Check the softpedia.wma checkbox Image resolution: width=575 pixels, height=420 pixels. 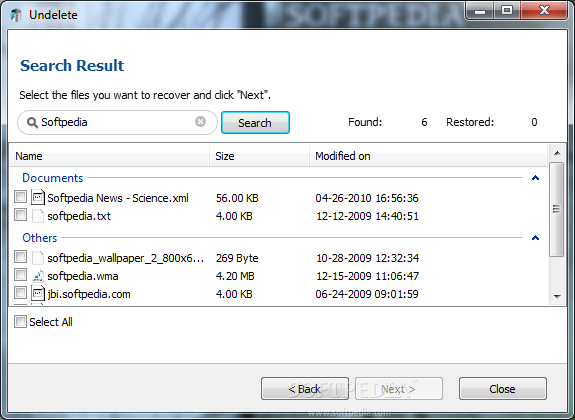21,274
